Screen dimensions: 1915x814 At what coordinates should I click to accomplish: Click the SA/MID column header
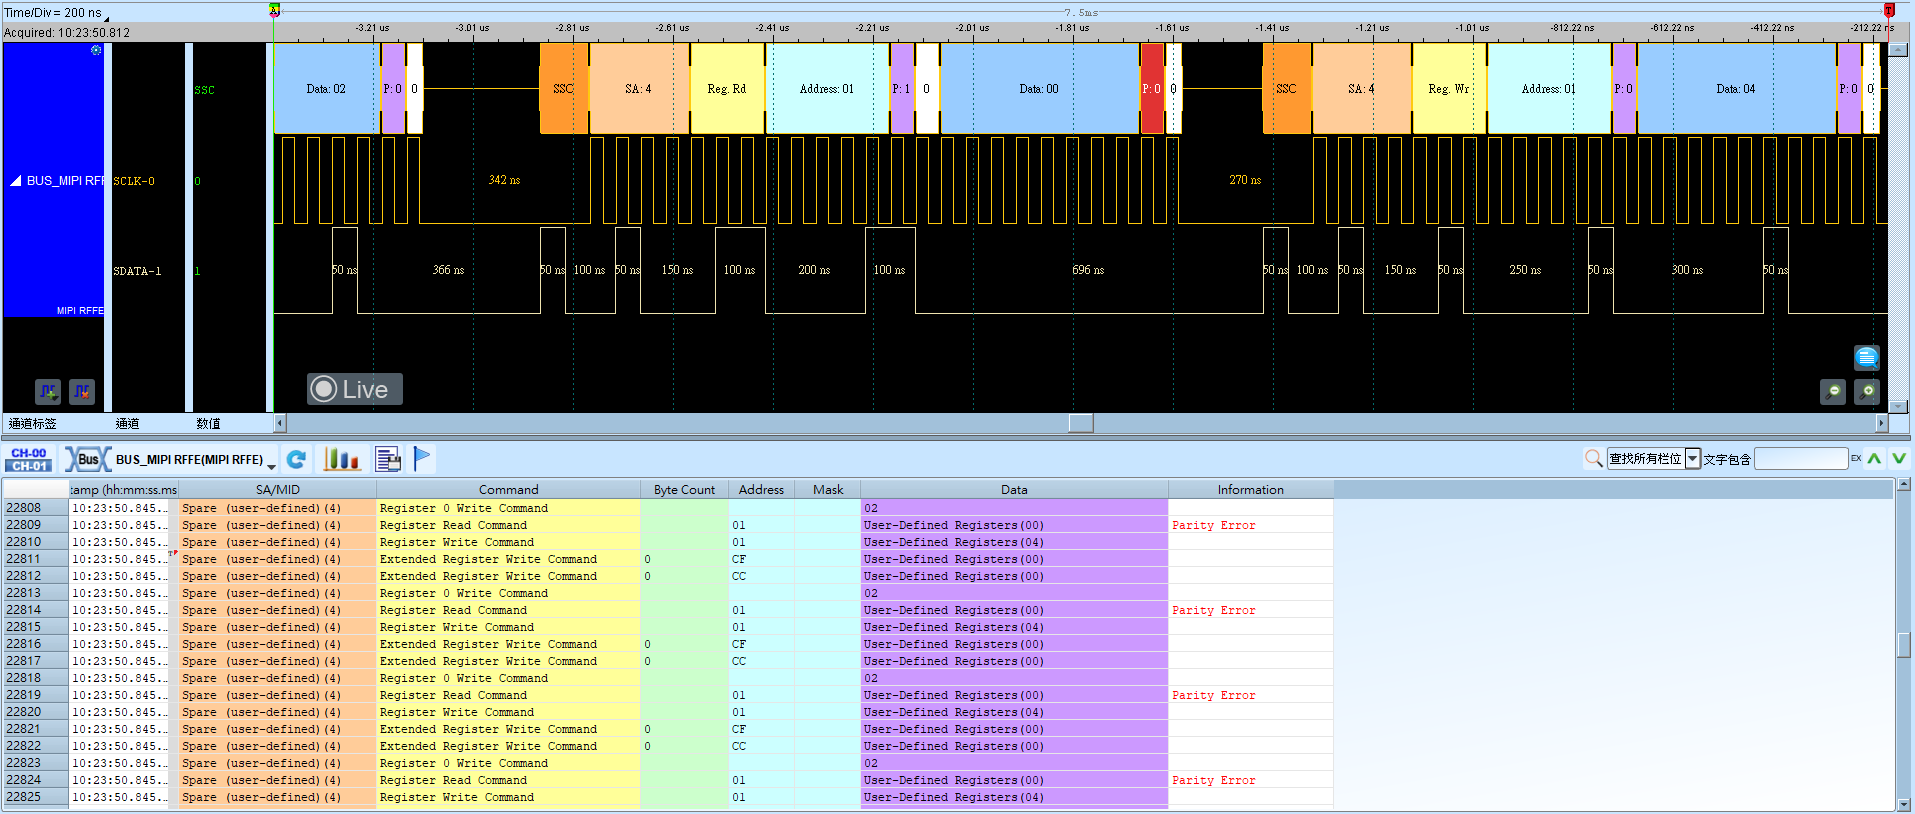pyautogui.click(x=277, y=490)
